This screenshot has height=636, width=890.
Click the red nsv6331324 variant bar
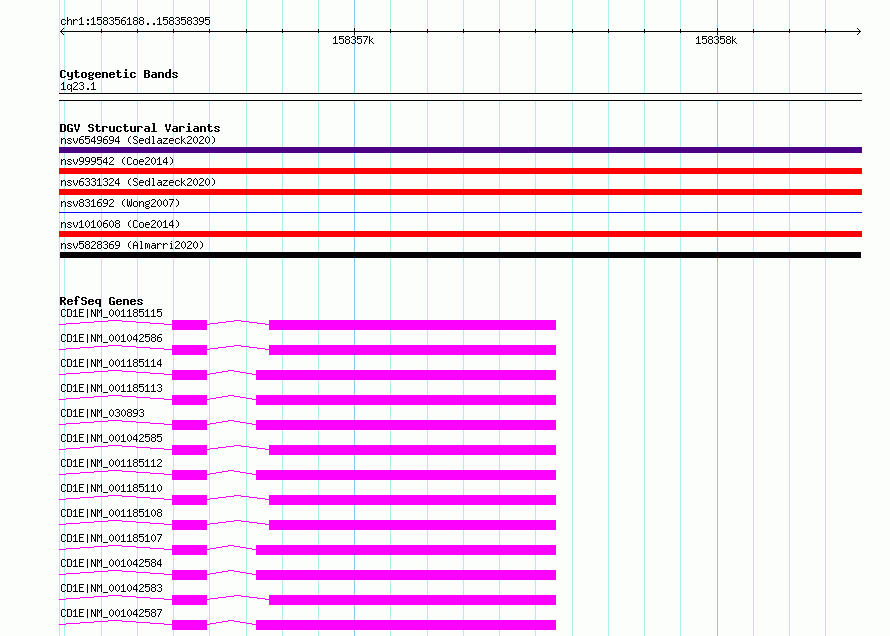click(460, 192)
